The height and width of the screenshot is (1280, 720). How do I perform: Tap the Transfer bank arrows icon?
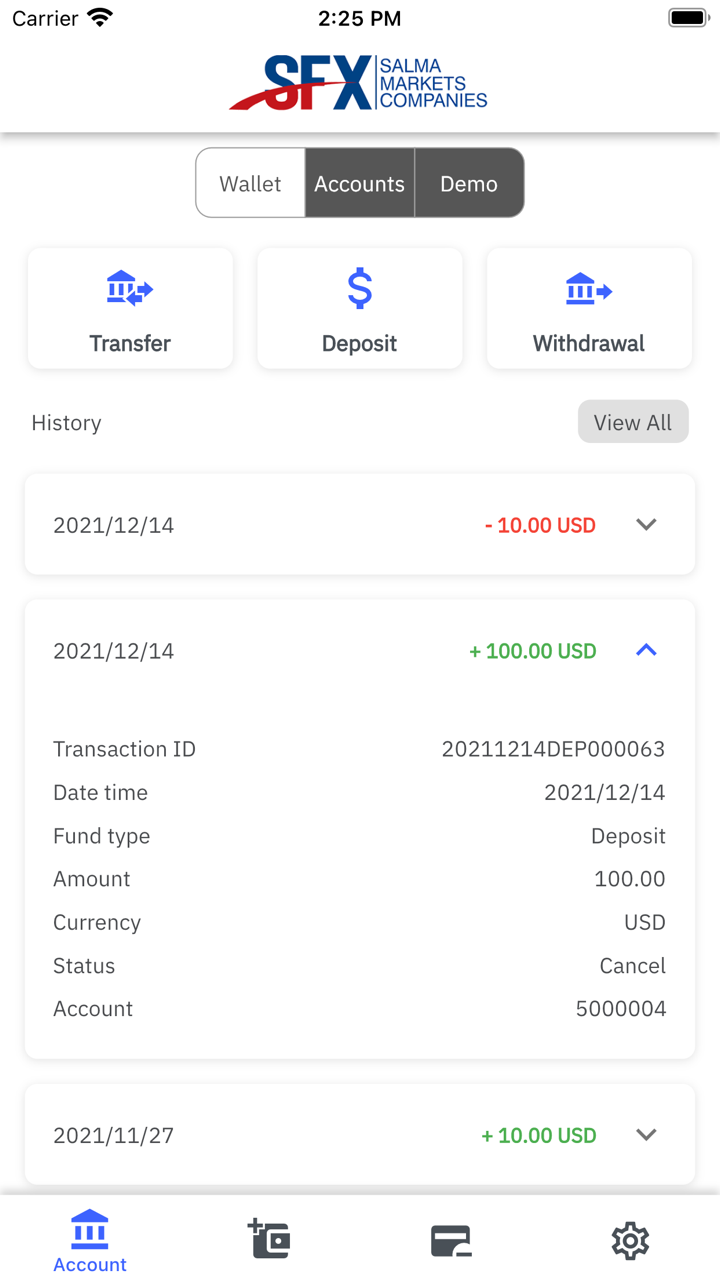(130, 290)
